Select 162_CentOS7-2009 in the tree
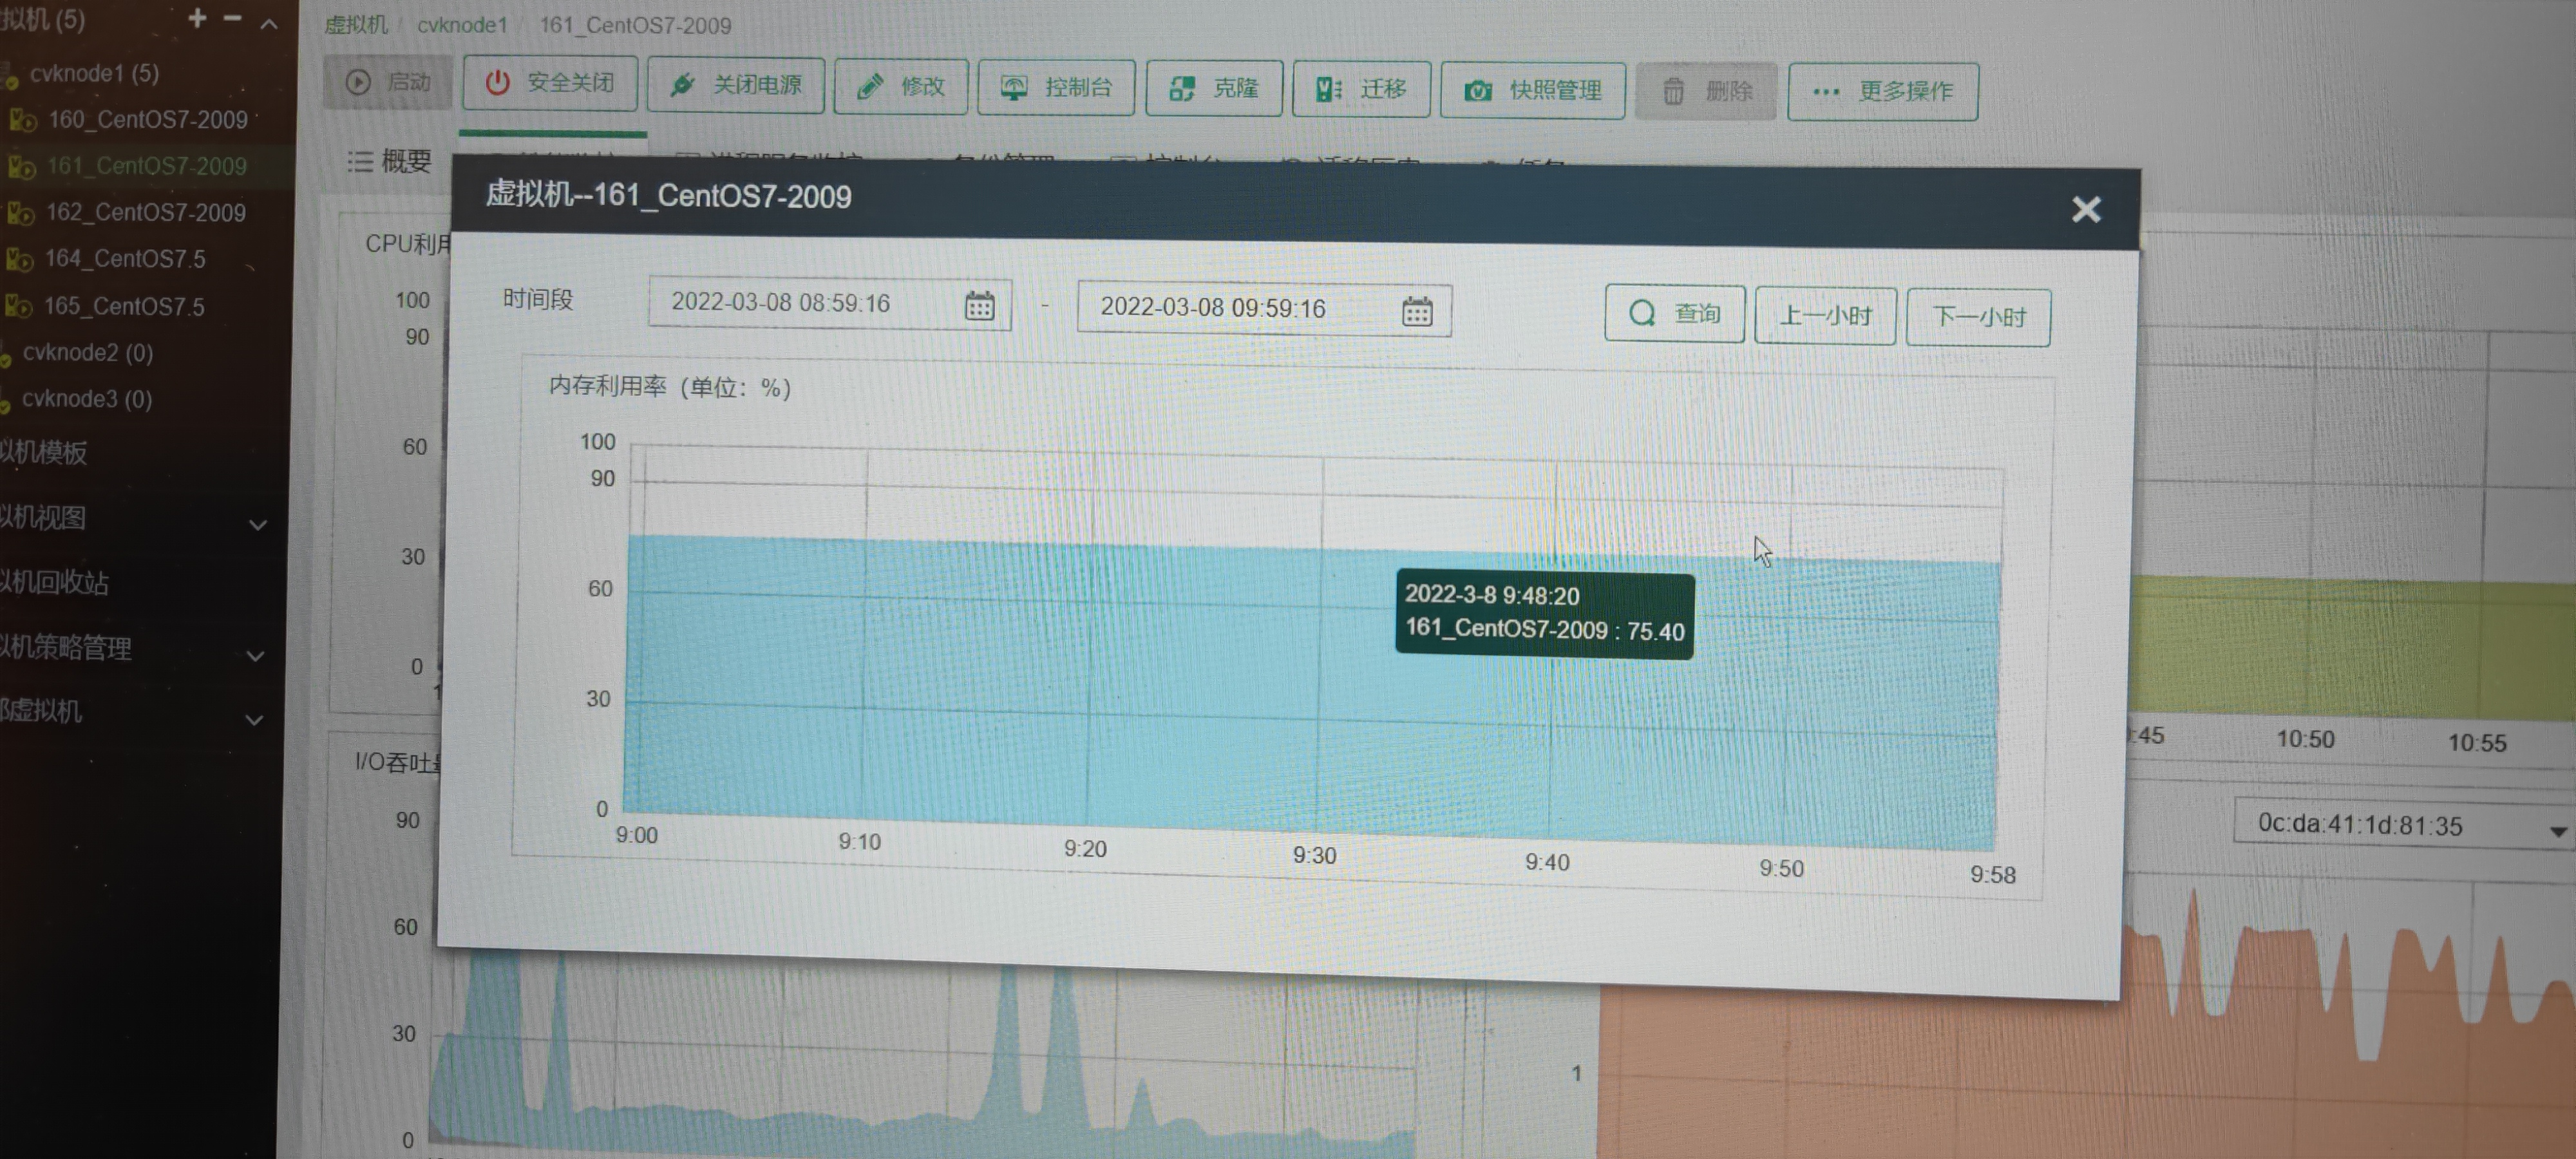Viewport: 2576px width, 1159px height. [x=145, y=212]
